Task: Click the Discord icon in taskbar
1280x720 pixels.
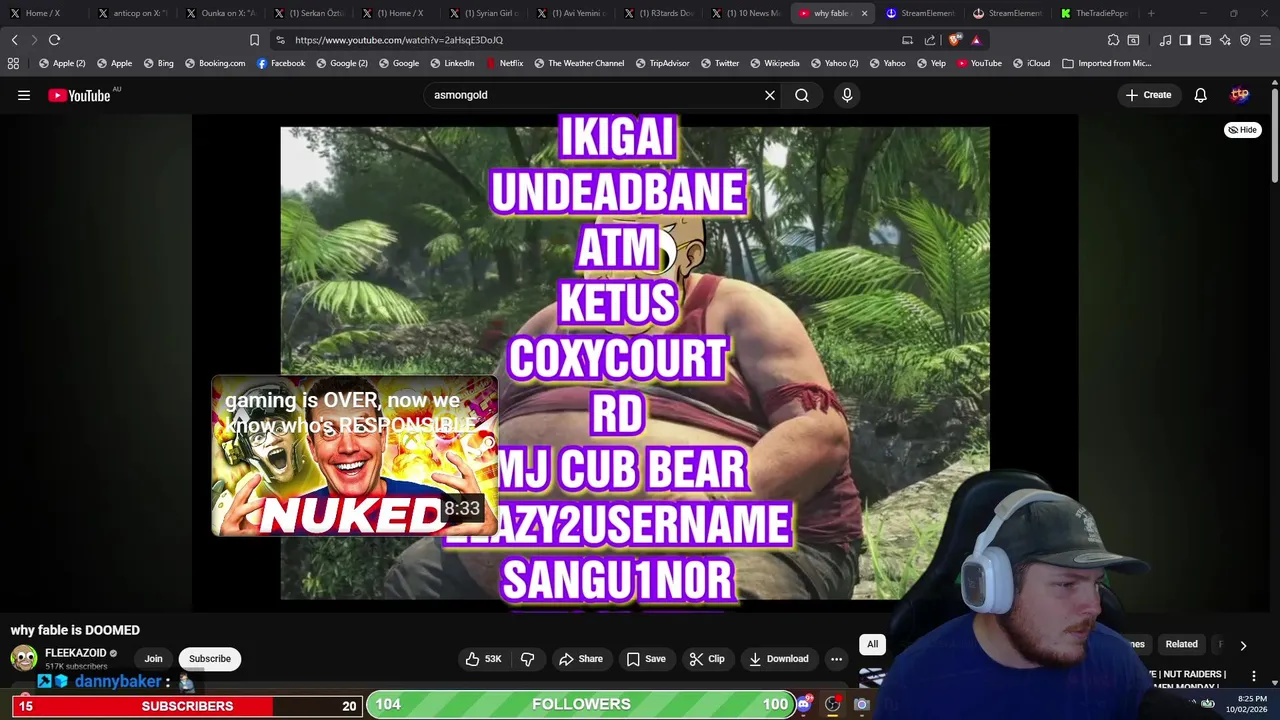Action: [x=803, y=704]
